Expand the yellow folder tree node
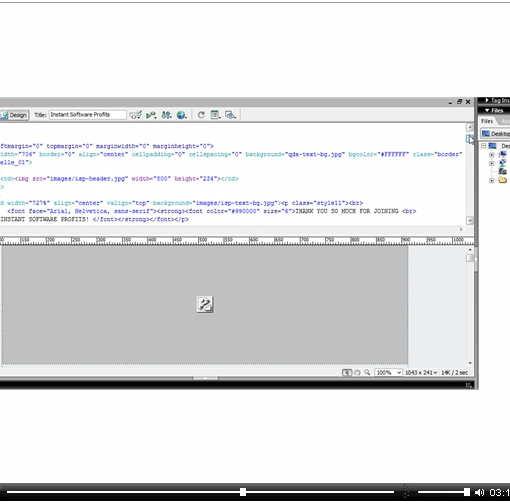The height and width of the screenshot is (504, 510). pos(491,180)
